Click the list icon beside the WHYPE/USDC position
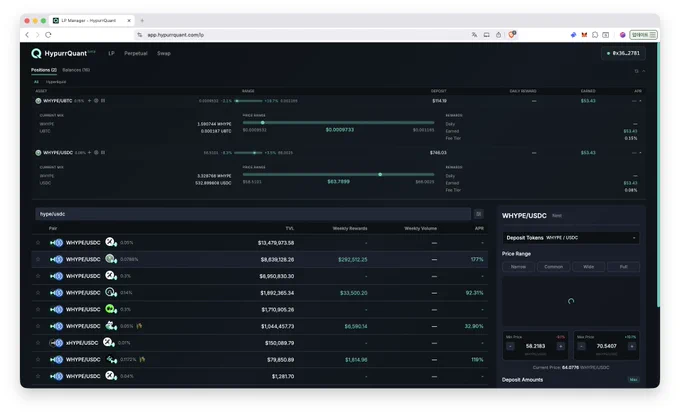 (103, 153)
